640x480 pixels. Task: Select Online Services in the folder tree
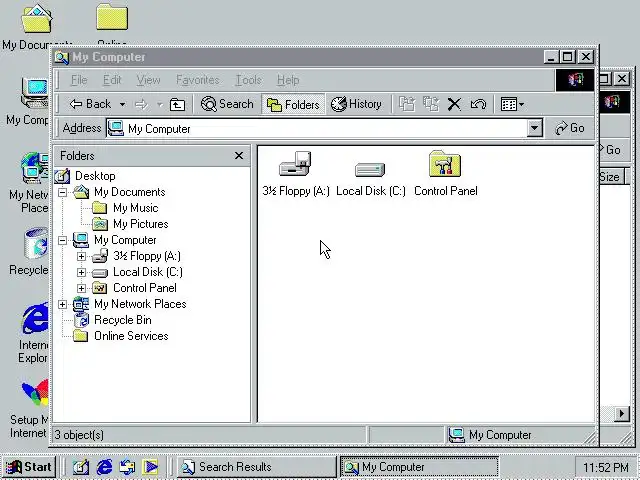[x=131, y=336]
